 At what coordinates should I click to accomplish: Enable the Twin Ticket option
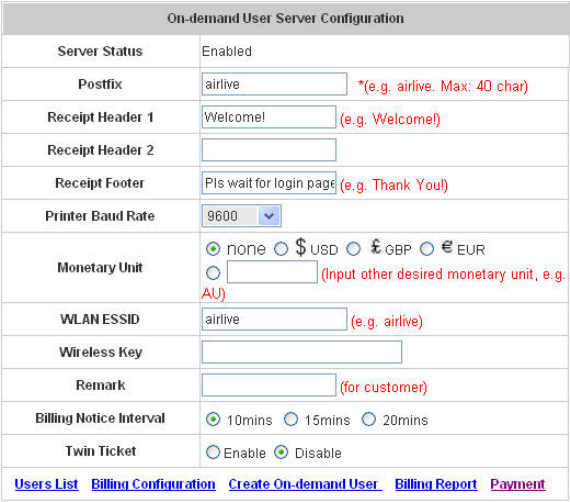tap(213, 452)
